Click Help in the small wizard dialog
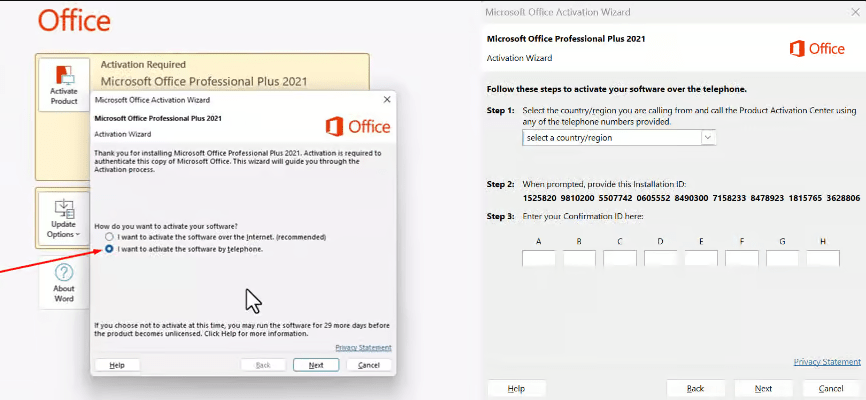The width and height of the screenshot is (866, 400). pos(117,365)
